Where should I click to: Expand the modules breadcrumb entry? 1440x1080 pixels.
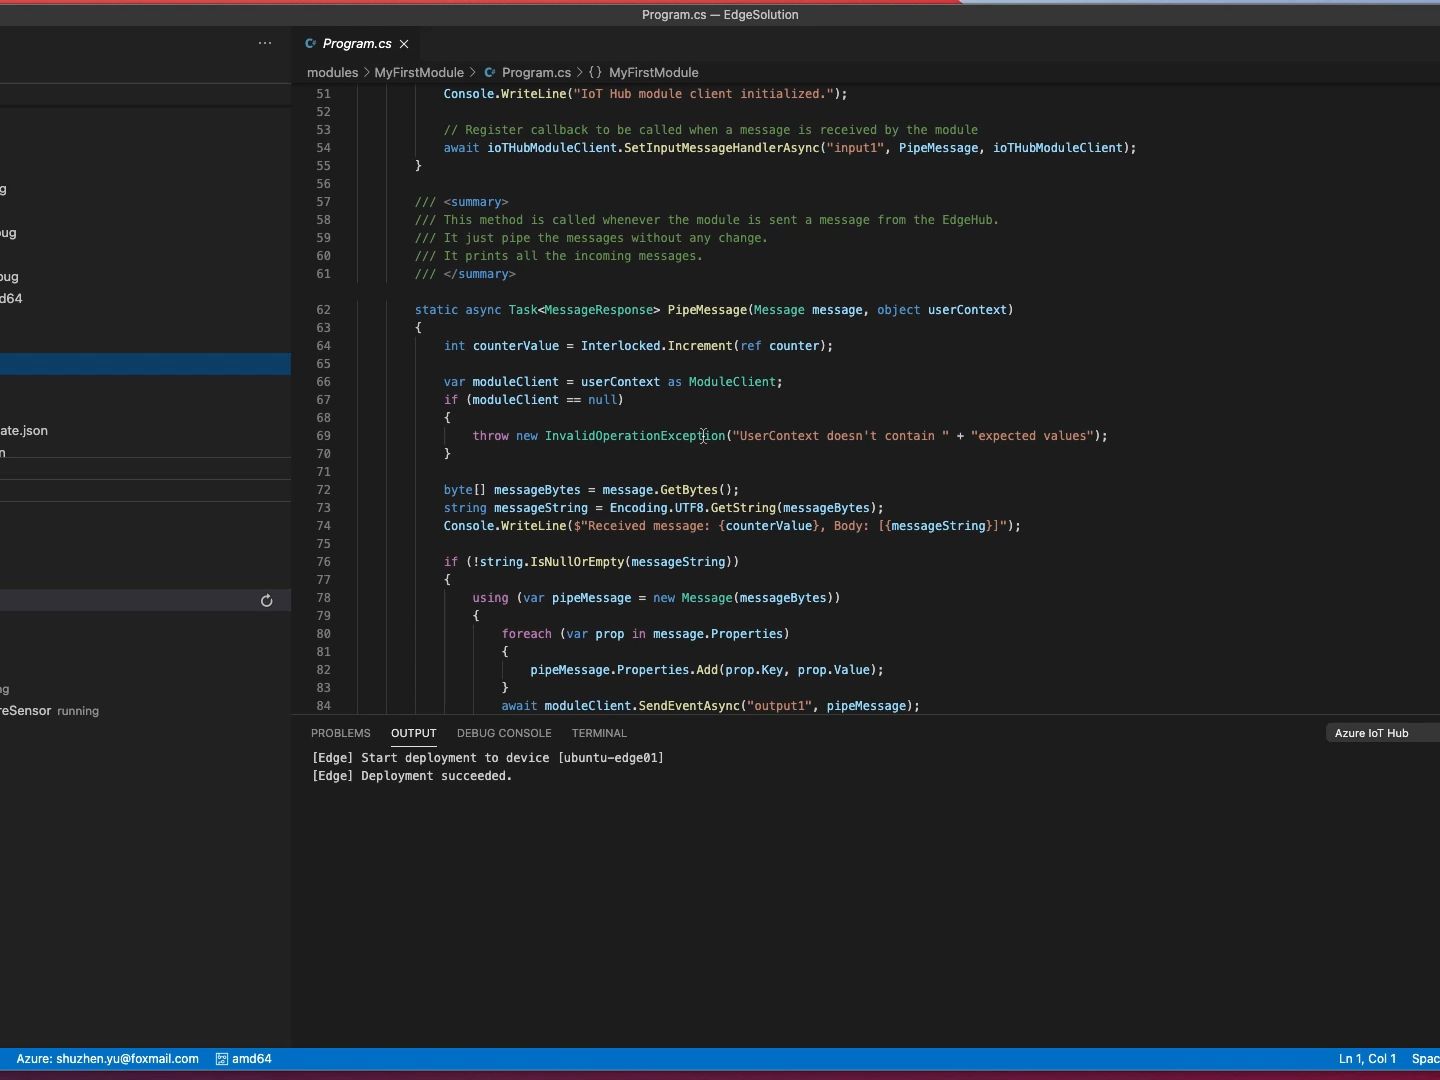click(333, 72)
